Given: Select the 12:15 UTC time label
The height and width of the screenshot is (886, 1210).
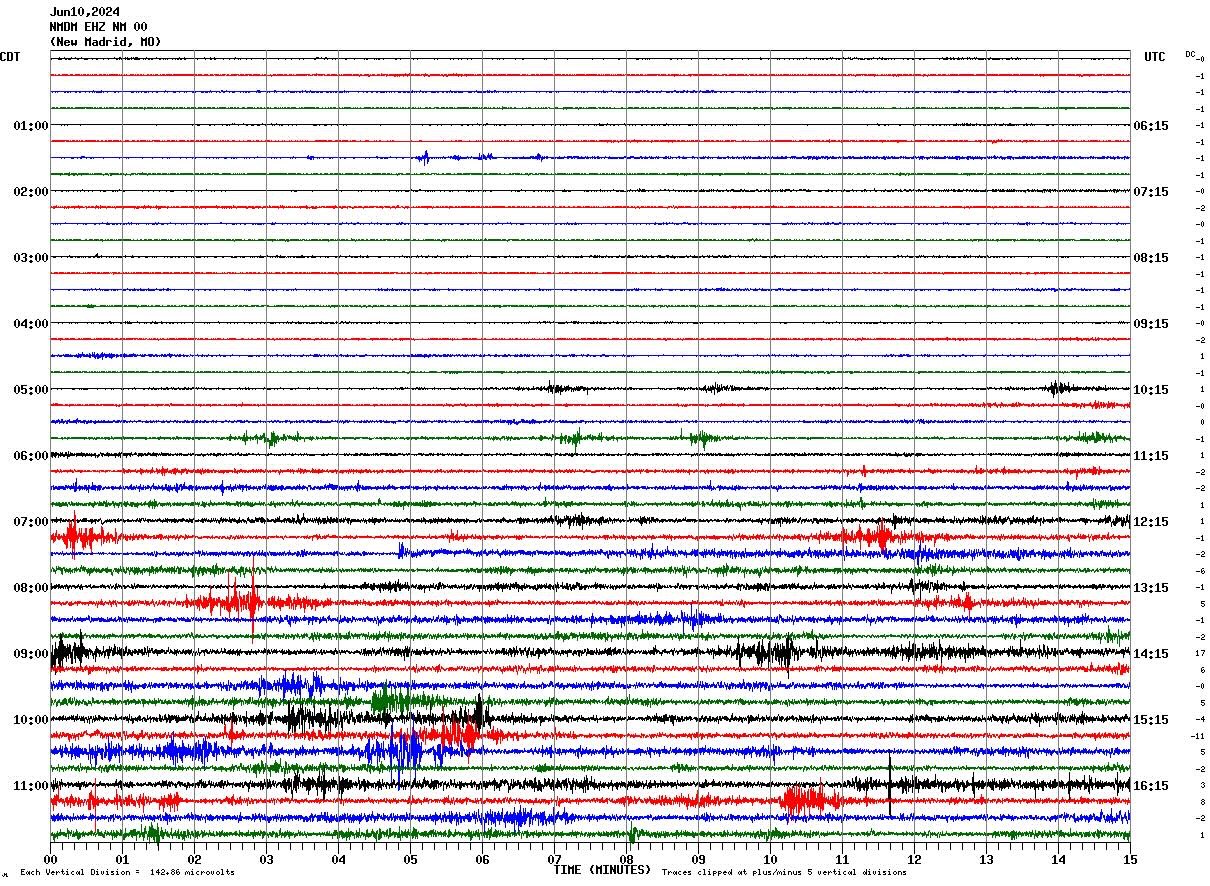Looking at the screenshot, I should pos(1151,522).
